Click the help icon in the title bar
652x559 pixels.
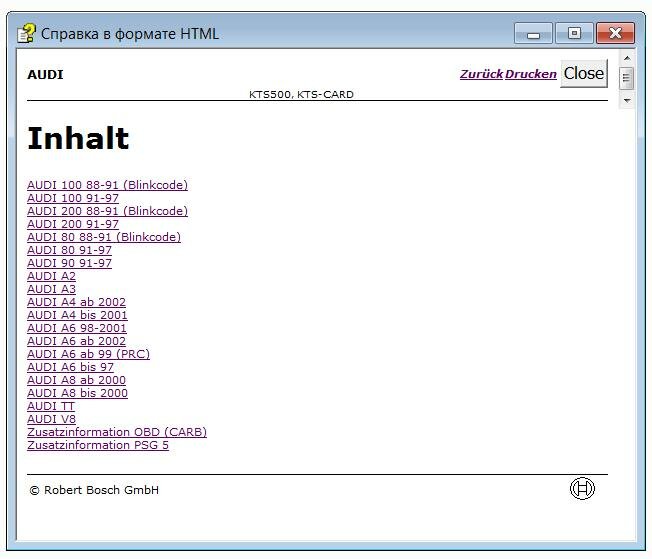[27, 33]
